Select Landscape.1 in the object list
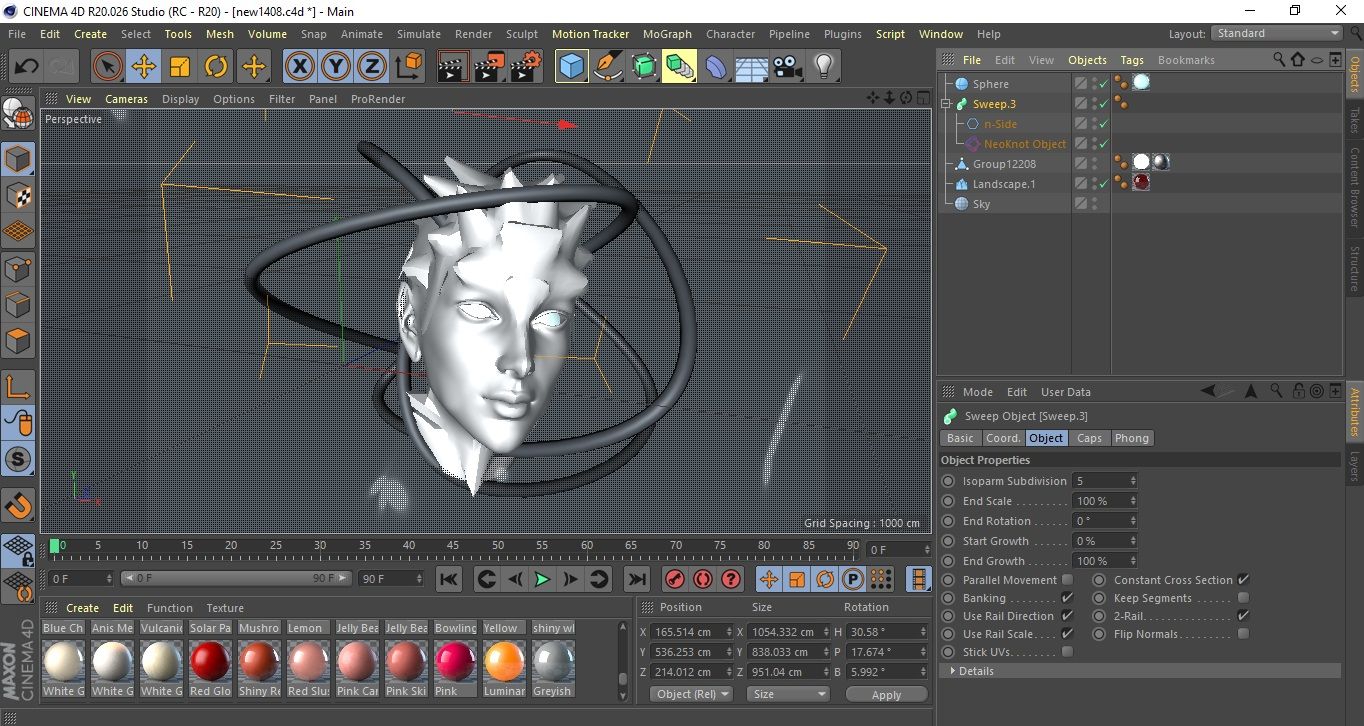Screen dimensions: 1364x726 [1003, 184]
